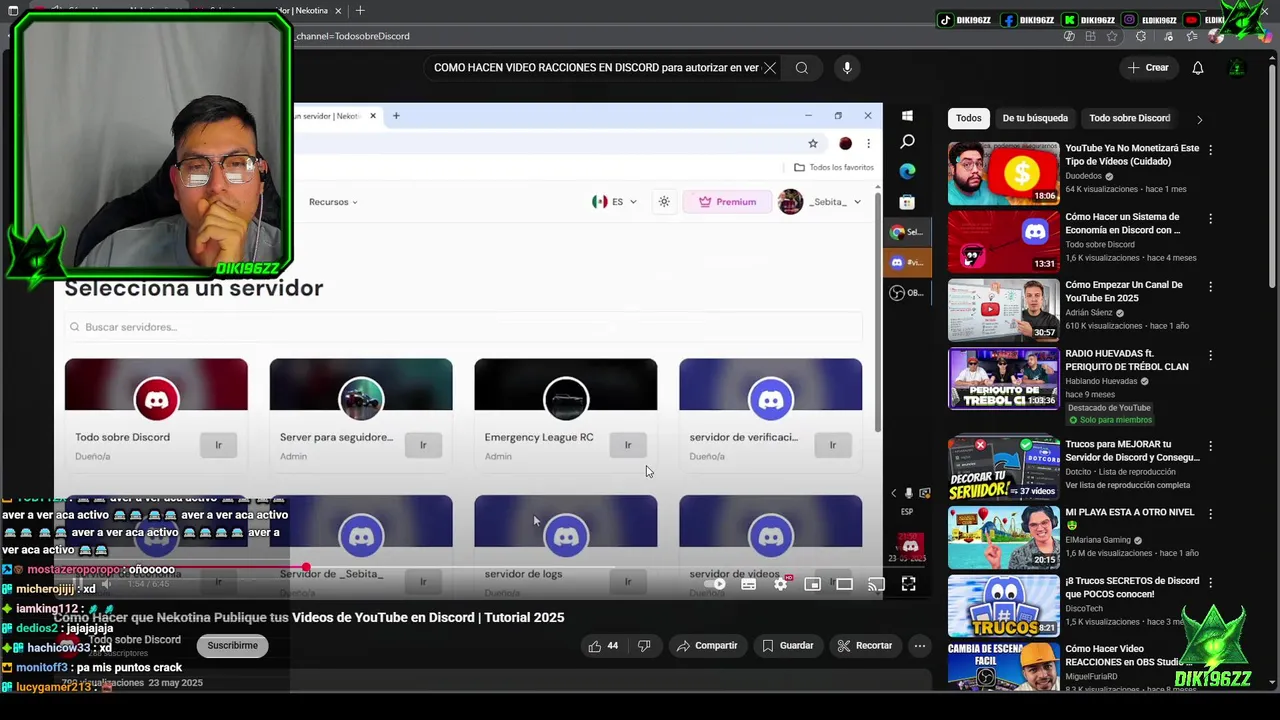The image size is (1280, 720).
Task: Open split screen icon in browser toolbar
Action: coord(1090,36)
